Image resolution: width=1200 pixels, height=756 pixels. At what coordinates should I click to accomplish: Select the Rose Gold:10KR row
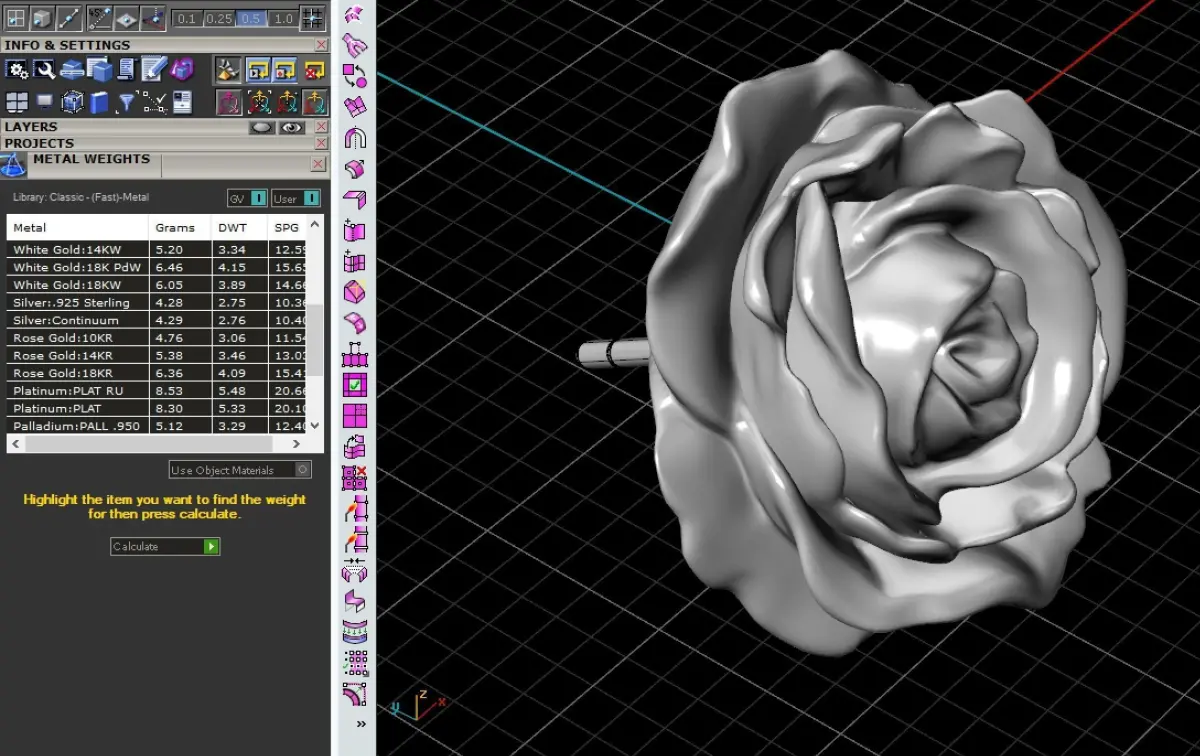157,338
